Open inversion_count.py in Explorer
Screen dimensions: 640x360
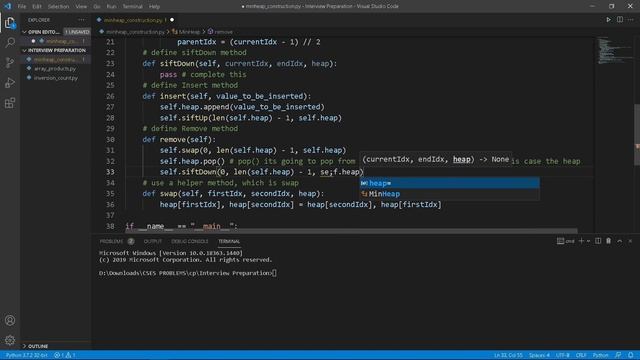[x=56, y=78]
